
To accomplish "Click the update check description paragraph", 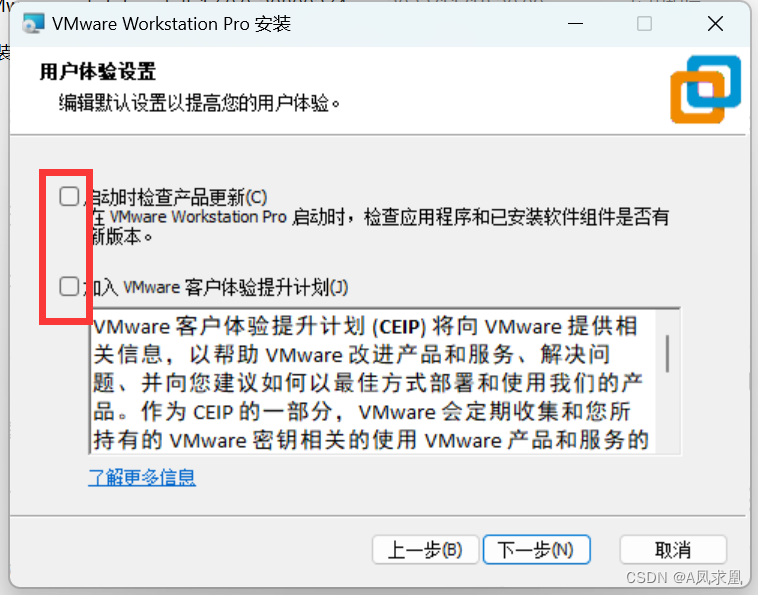I will (x=380, y=227).
